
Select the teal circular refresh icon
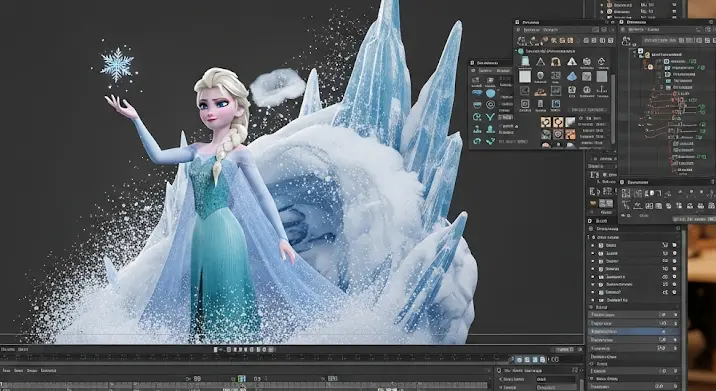coord(476,117)
